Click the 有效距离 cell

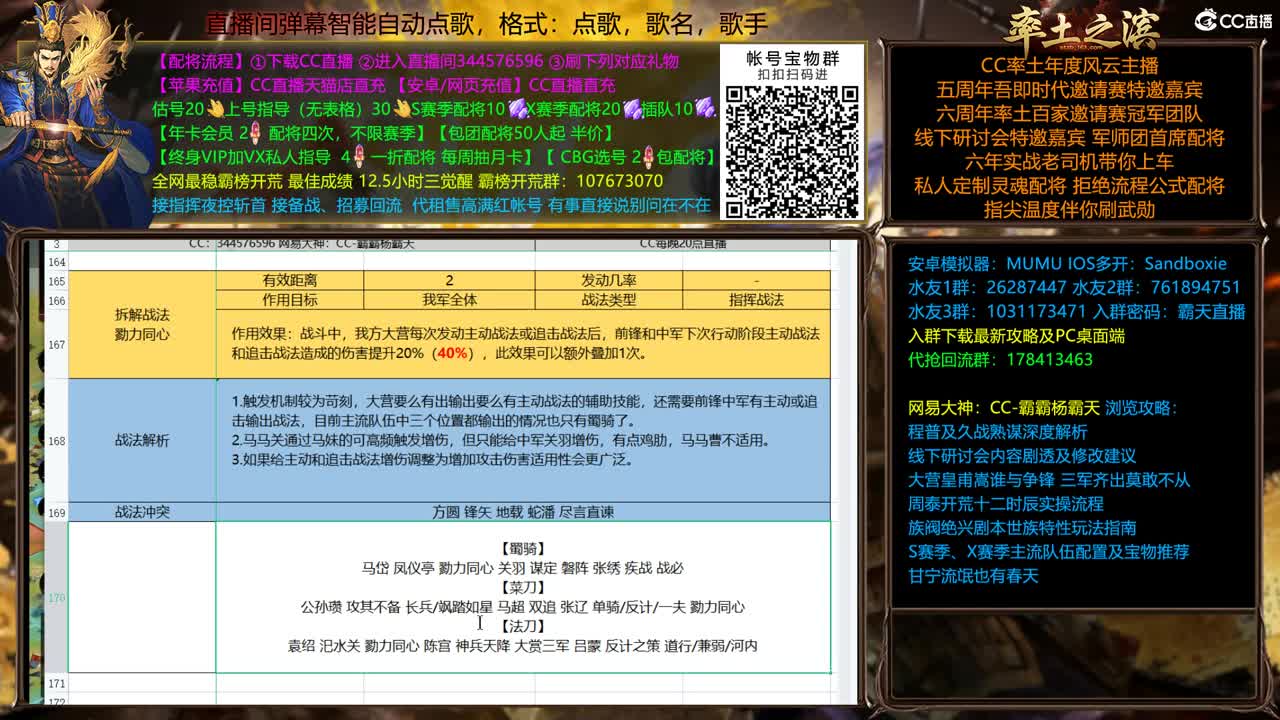[x=290, y=281]
